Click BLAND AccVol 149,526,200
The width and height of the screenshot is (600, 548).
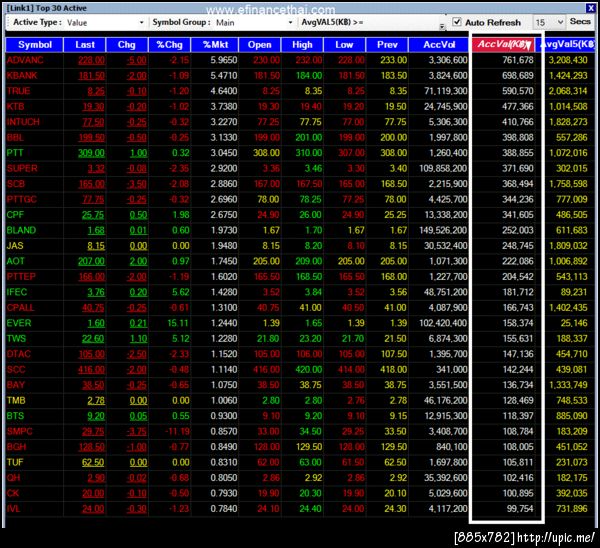(x=443, y=230)
